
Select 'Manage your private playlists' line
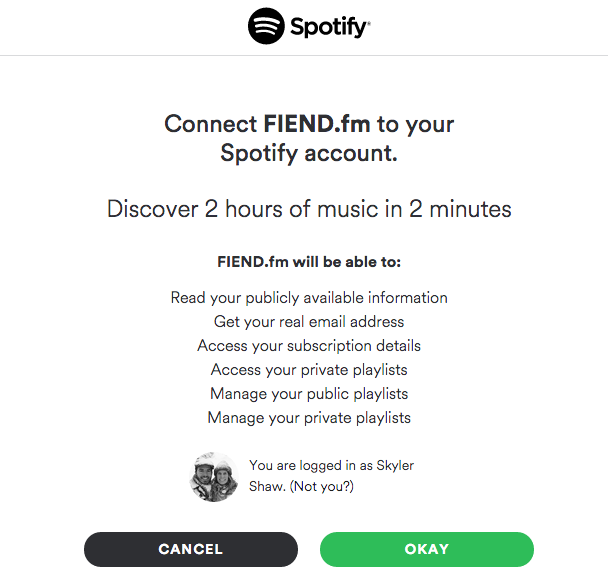[309, 418]
